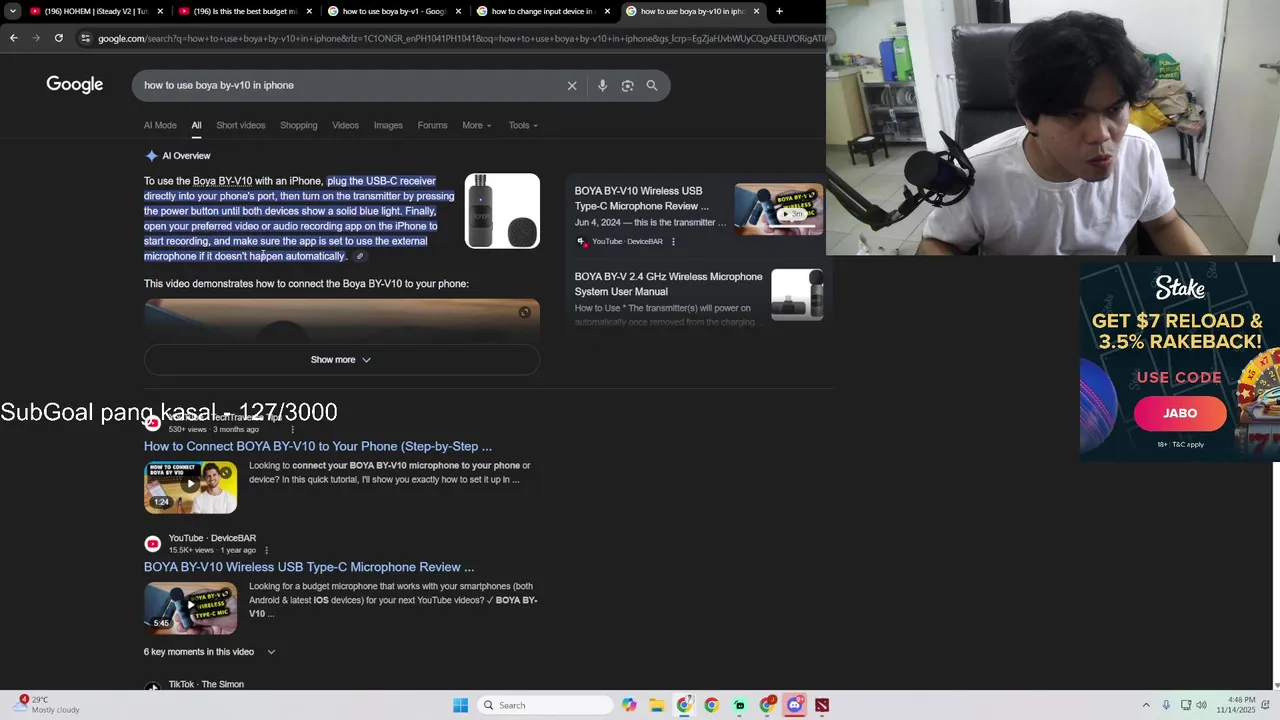Viewport: 1280px width, 720px height.
Task: Click YouTube icon beside DeviceBAR result
Action: pyautogui.click(x=152, y=544)
